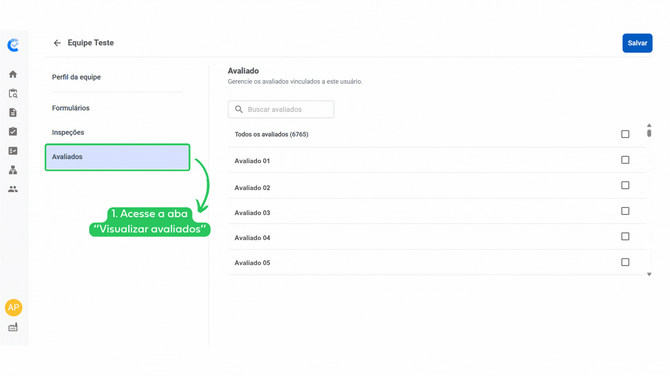Select the Avaliados tab
670x376 pixels.
pos(118,157)
